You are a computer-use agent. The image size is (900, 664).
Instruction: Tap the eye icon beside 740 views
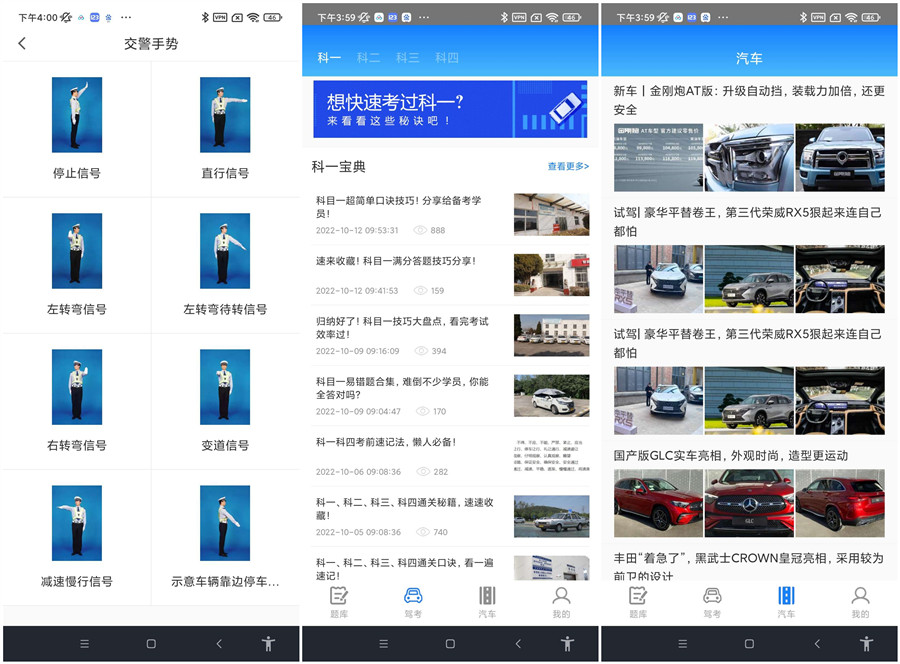tap(423, 533)
